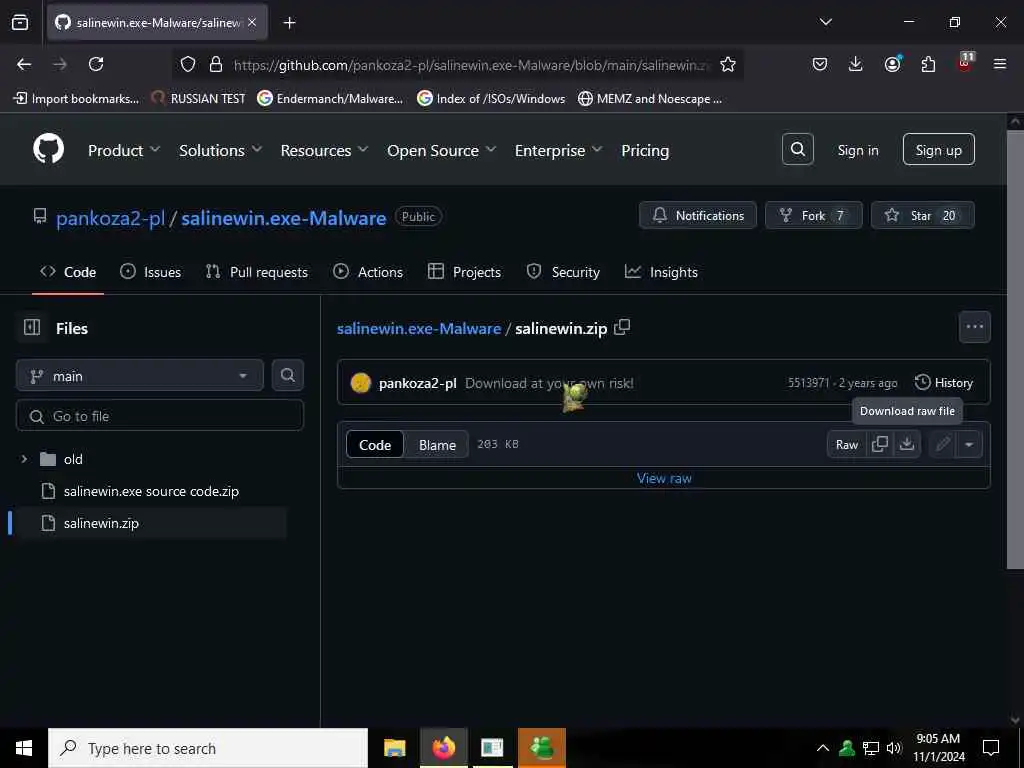Click the Sign up button

pyautogui.click(x=938, y=150)
